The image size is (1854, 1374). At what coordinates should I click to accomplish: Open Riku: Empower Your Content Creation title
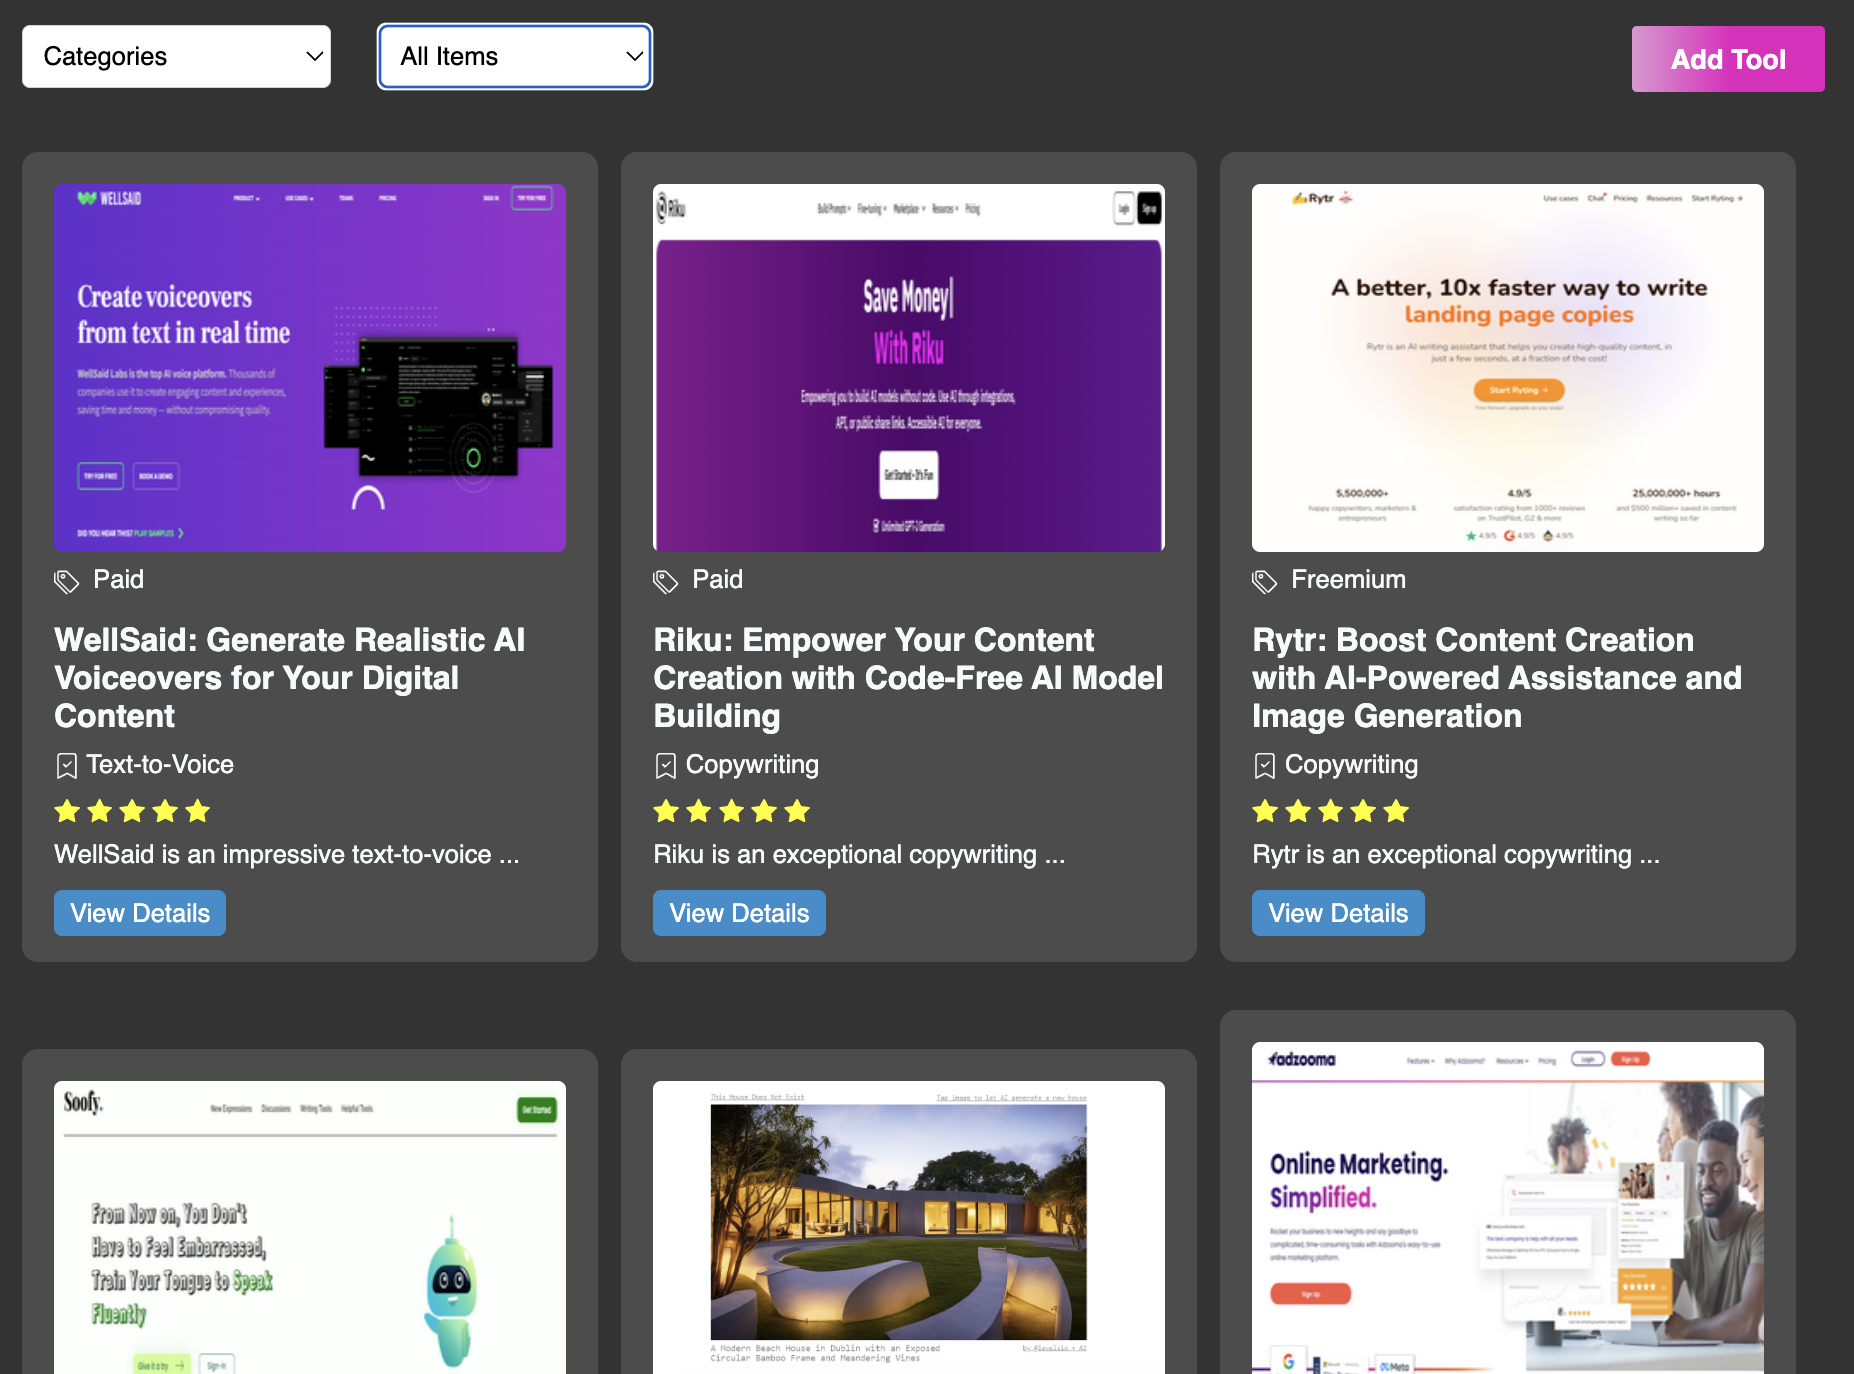click(908, 678)
